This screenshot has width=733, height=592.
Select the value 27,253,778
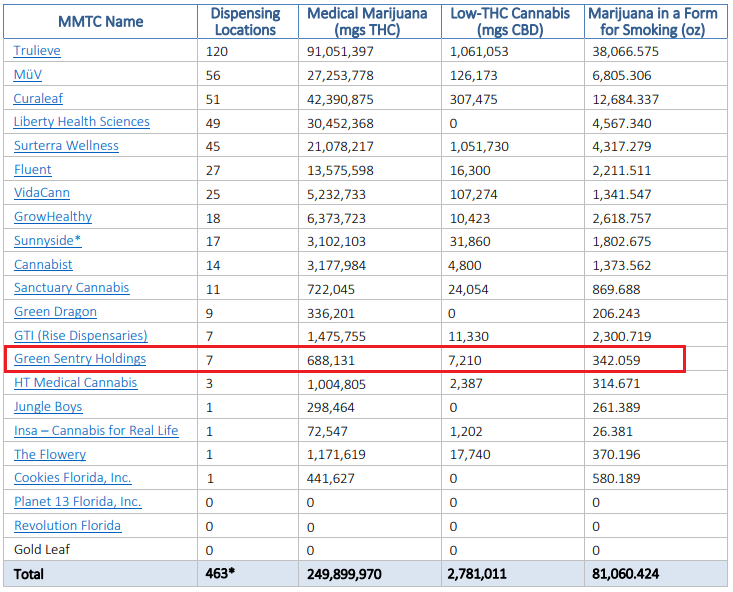click(340, 75)
